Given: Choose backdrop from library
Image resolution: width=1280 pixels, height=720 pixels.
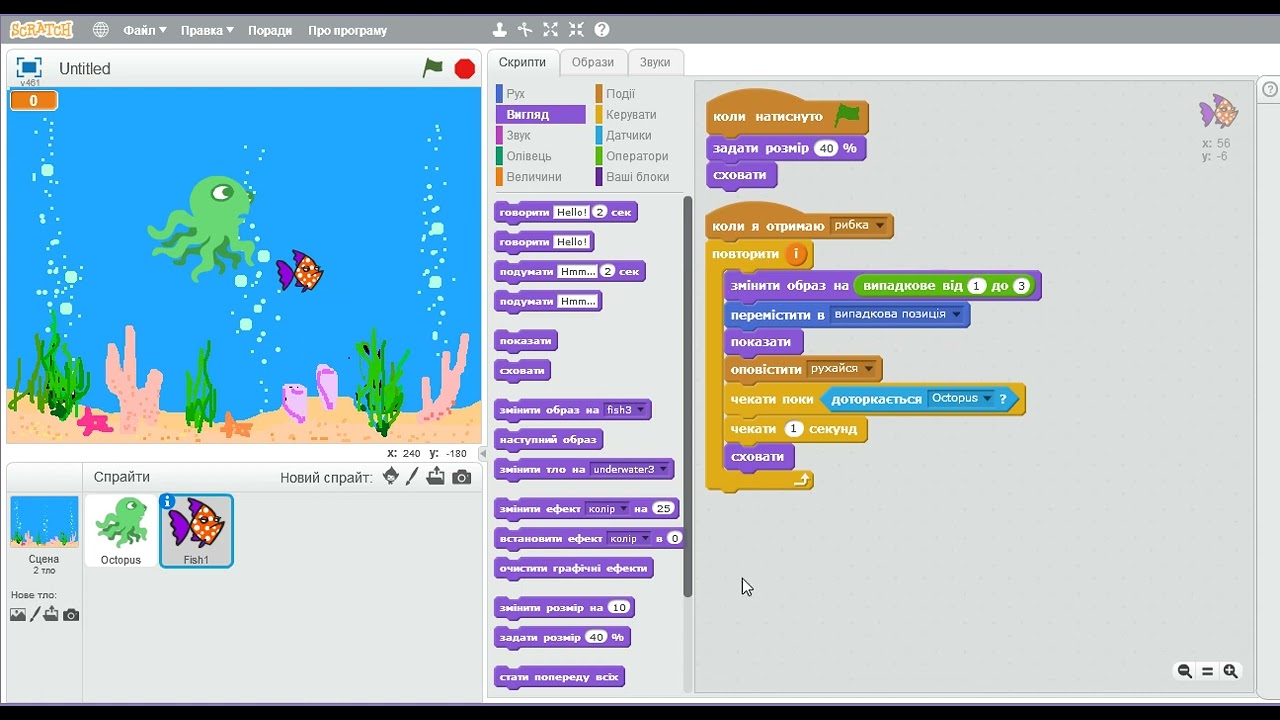Looking at the screenshot, I should [x=17, y=614].
